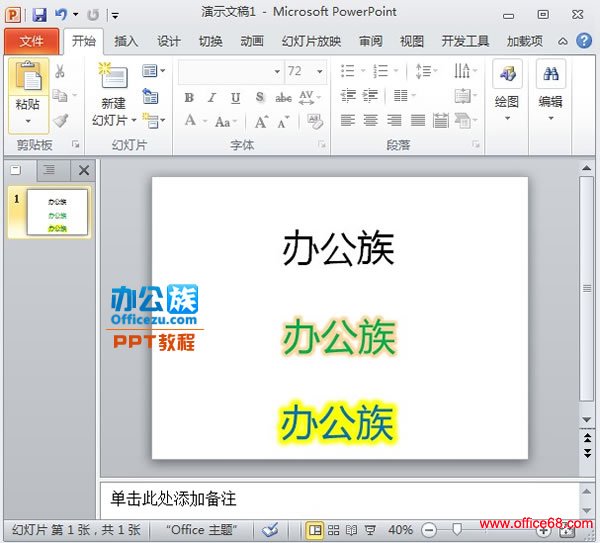
Task: Expand the font name dropdown arrow
Action: [277, 72]
